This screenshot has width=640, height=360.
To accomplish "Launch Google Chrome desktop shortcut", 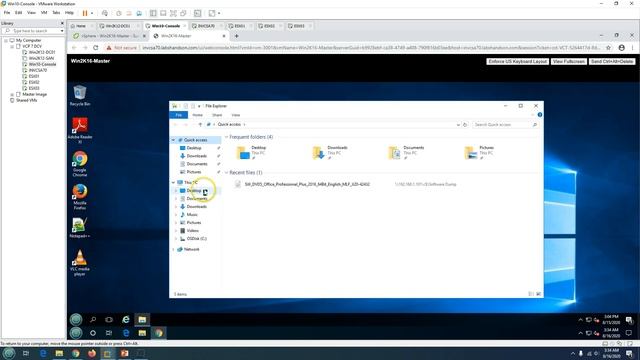I will coord(80,163).
